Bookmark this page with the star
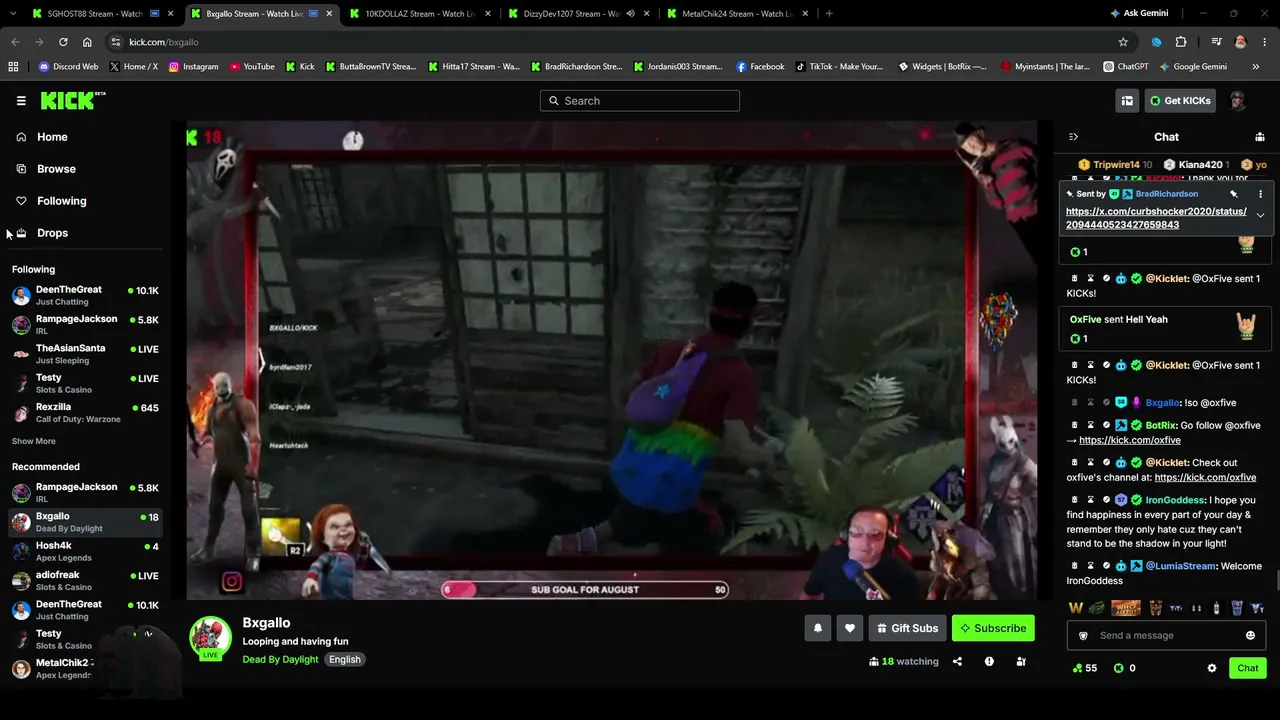The image size is (1280, 720). 1123,42
